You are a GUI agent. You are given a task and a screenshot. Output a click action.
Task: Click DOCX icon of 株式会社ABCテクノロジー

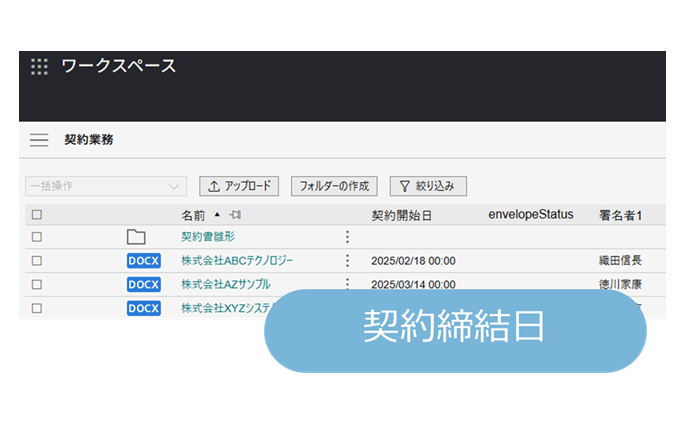pos(144,261)
